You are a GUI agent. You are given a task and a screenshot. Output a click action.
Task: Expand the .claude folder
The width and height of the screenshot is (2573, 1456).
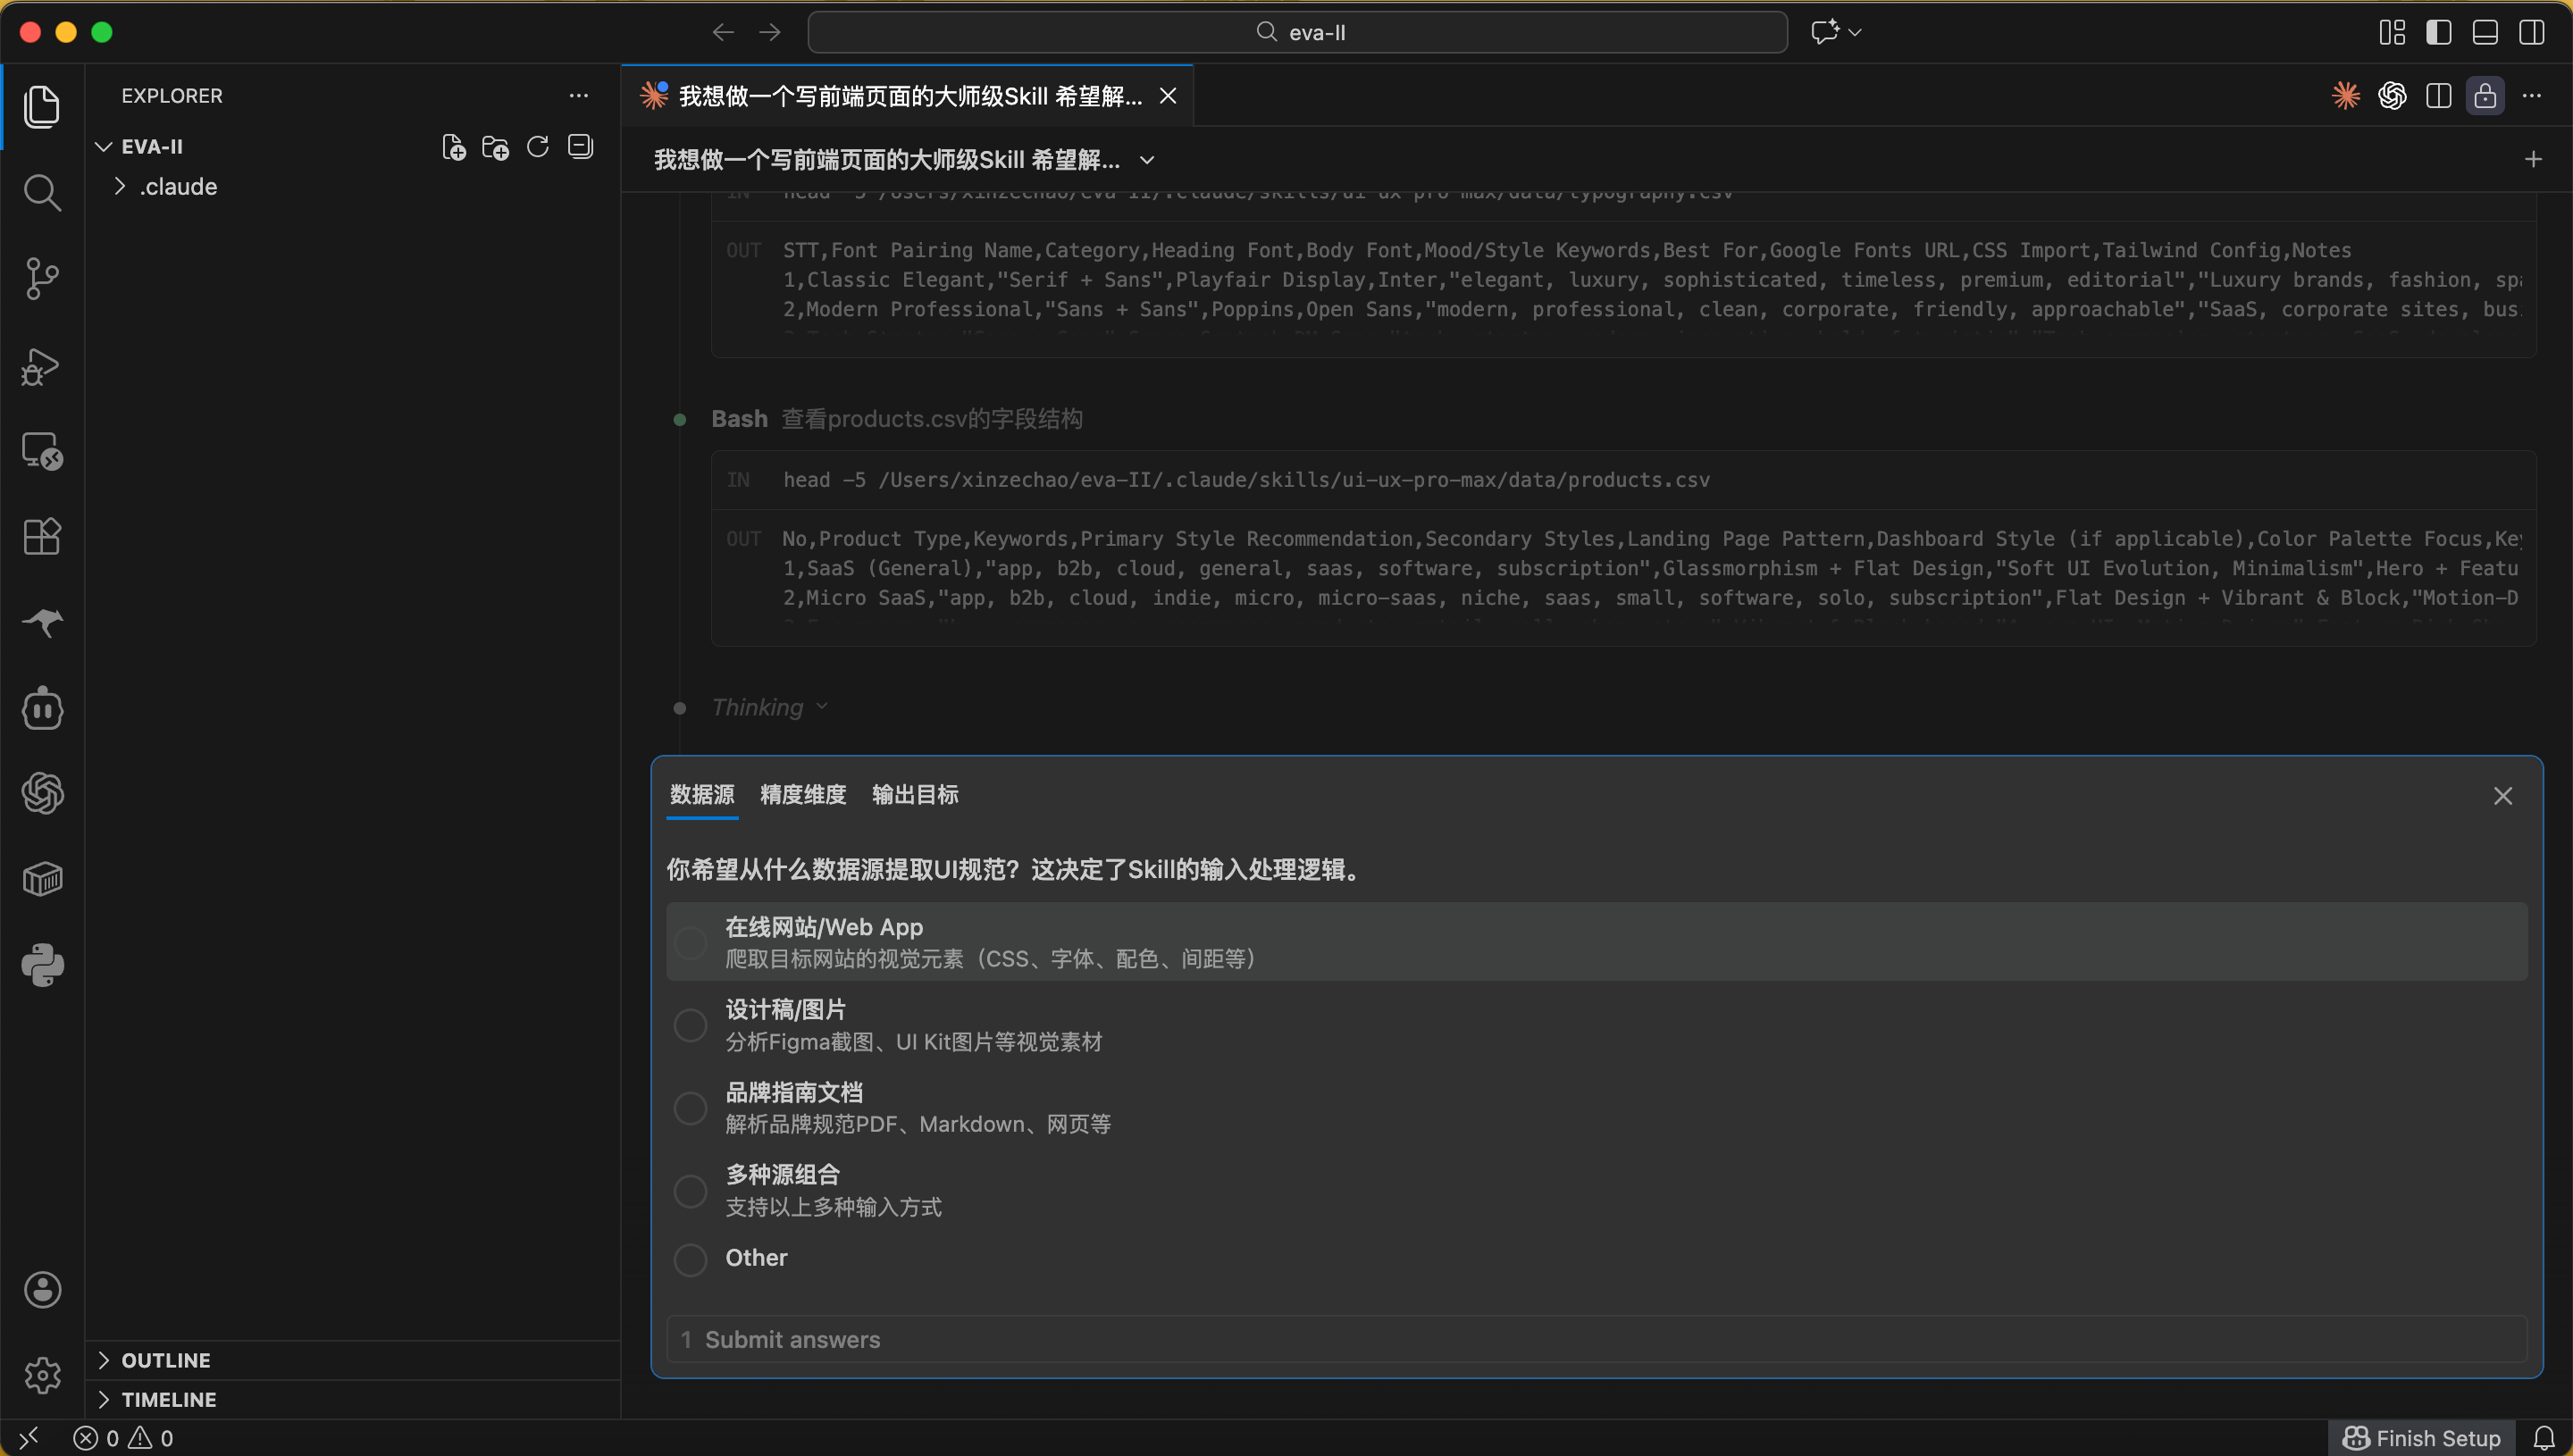[x=120, y=187]
